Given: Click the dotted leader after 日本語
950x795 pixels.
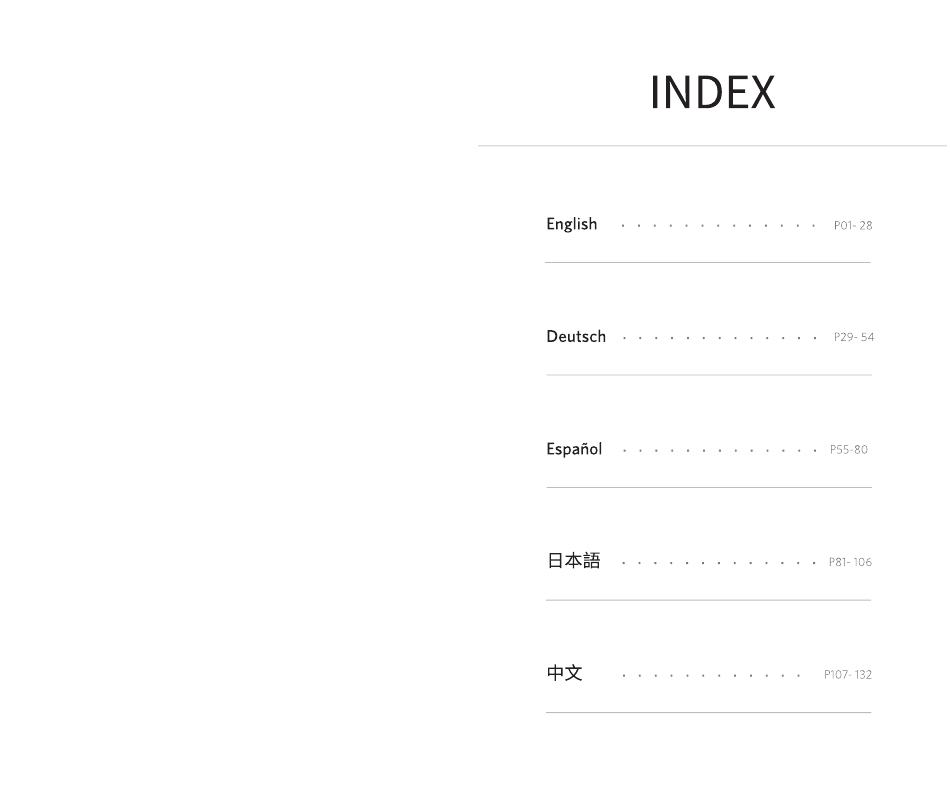Looking at the screenshot, I should (718, 563).
